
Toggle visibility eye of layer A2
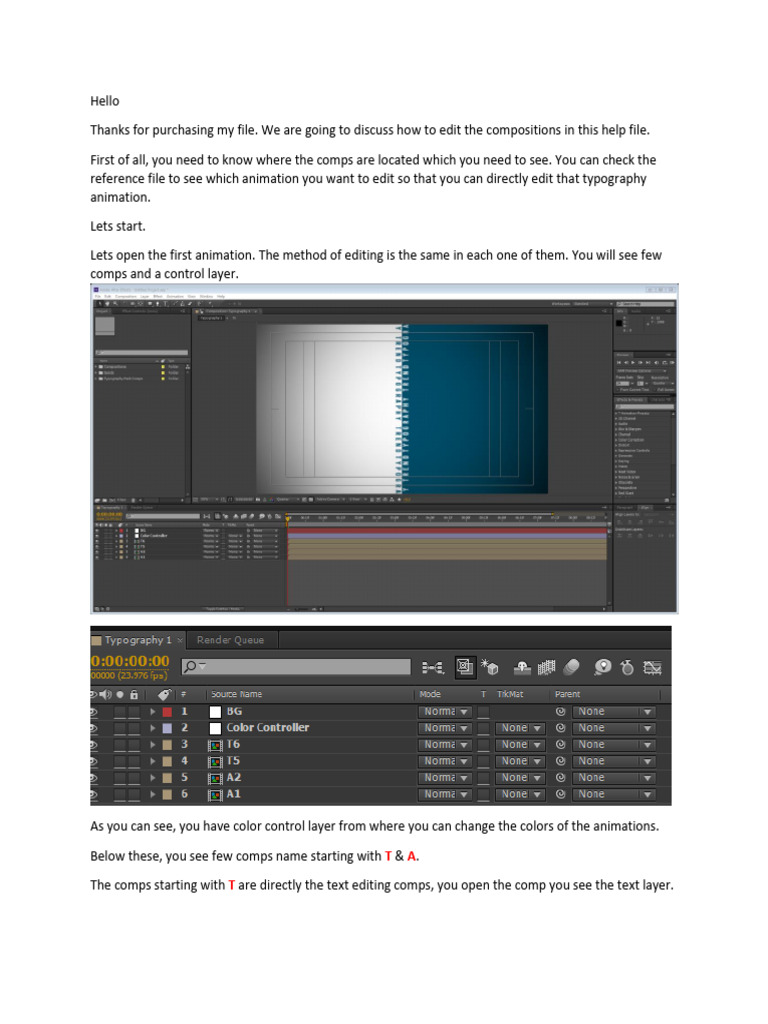(94, 777)
